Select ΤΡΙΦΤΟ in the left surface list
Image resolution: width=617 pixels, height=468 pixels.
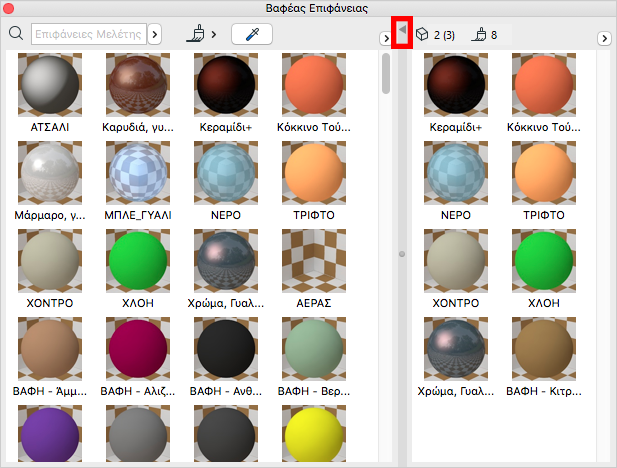click(314, 173)
